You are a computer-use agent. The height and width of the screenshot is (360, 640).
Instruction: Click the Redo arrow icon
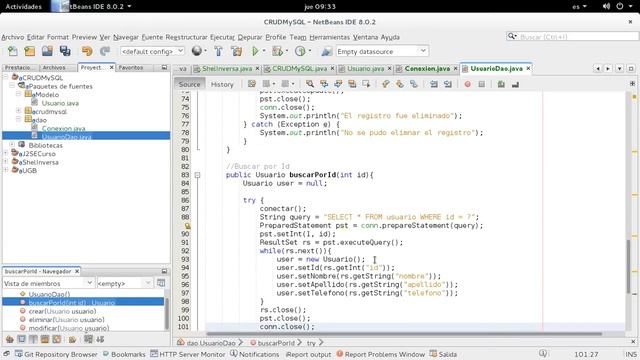pos(105,51)
